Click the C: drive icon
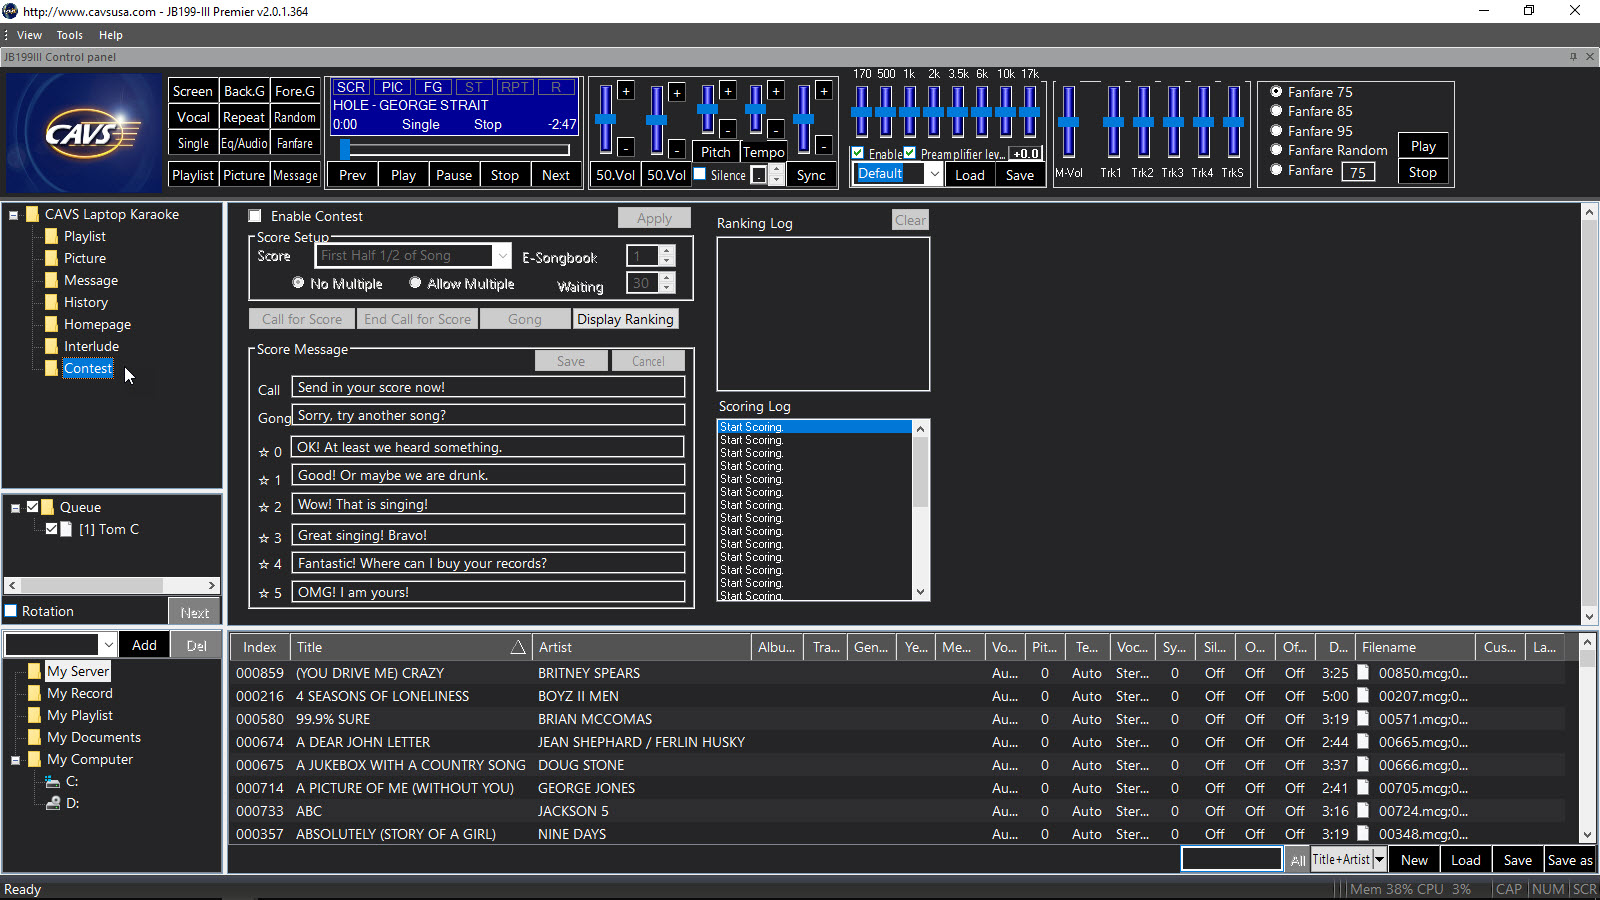Image resolution: width=1600 pixels, height=900 pixels. [x=53, y=782]
